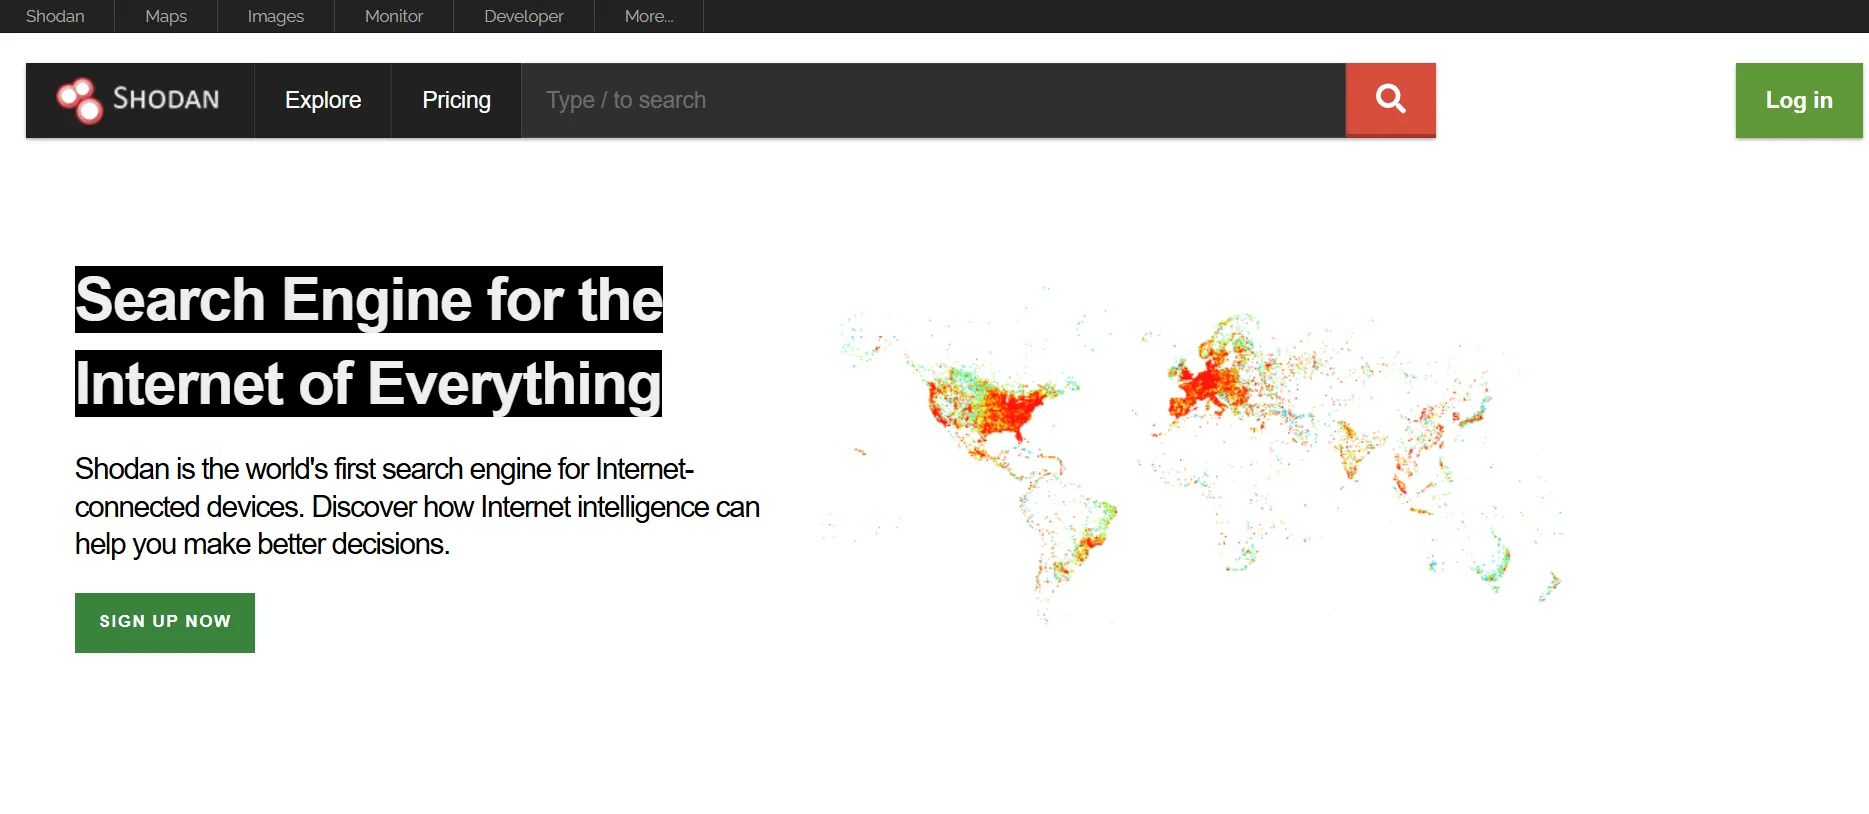Viewport: 1869px width, 814px height.
Task: Open Images from the top bar
Action: click(x=276, y=16)
